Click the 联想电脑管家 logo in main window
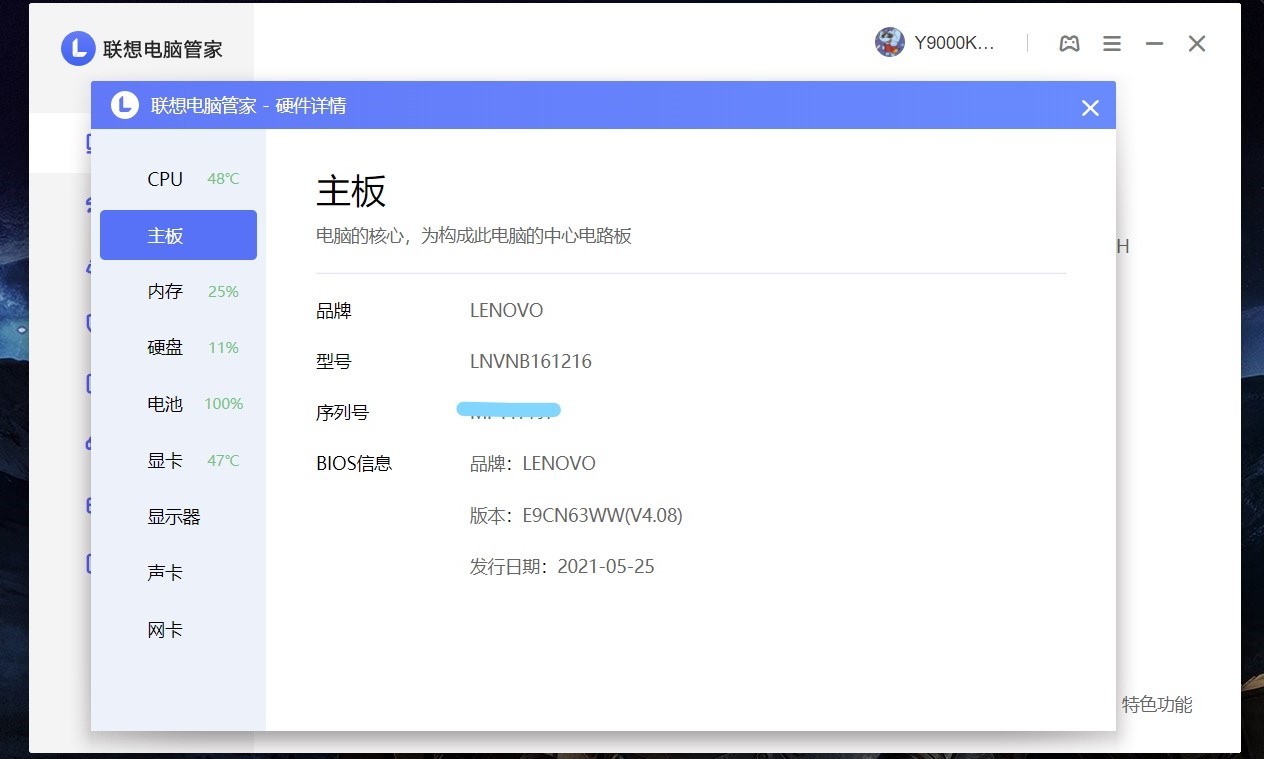Screen dimensions: 1264x759 (78, 48)
